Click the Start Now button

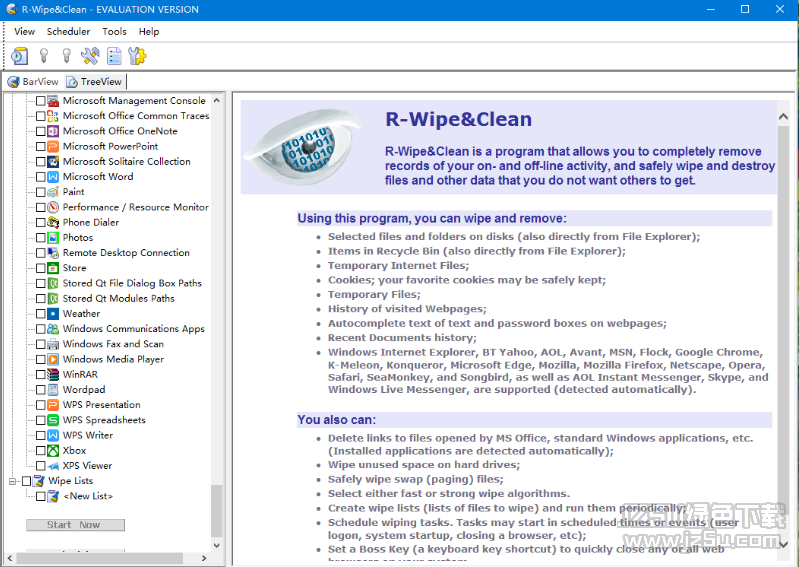75,525
